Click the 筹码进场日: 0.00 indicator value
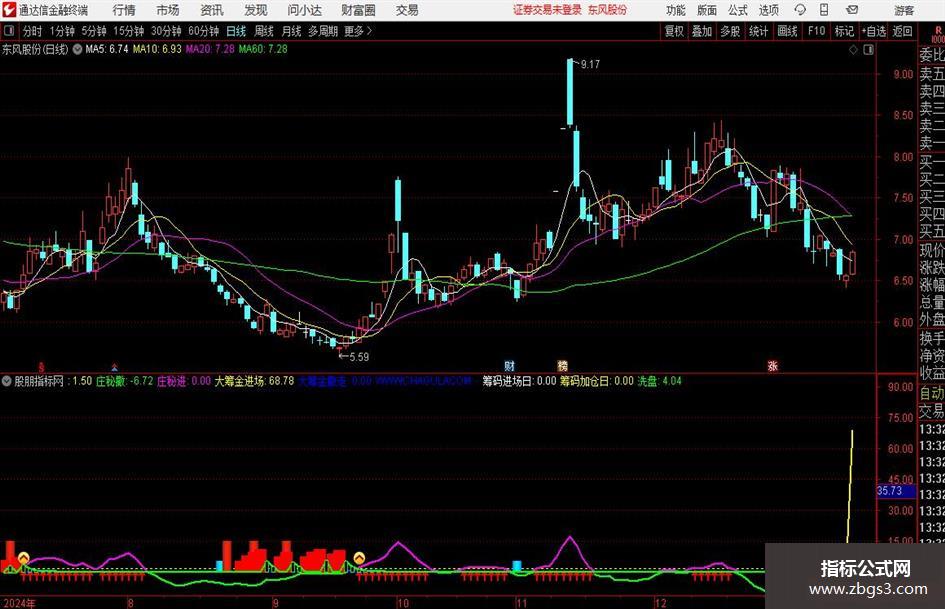The image size is (945, 609). 519,381
